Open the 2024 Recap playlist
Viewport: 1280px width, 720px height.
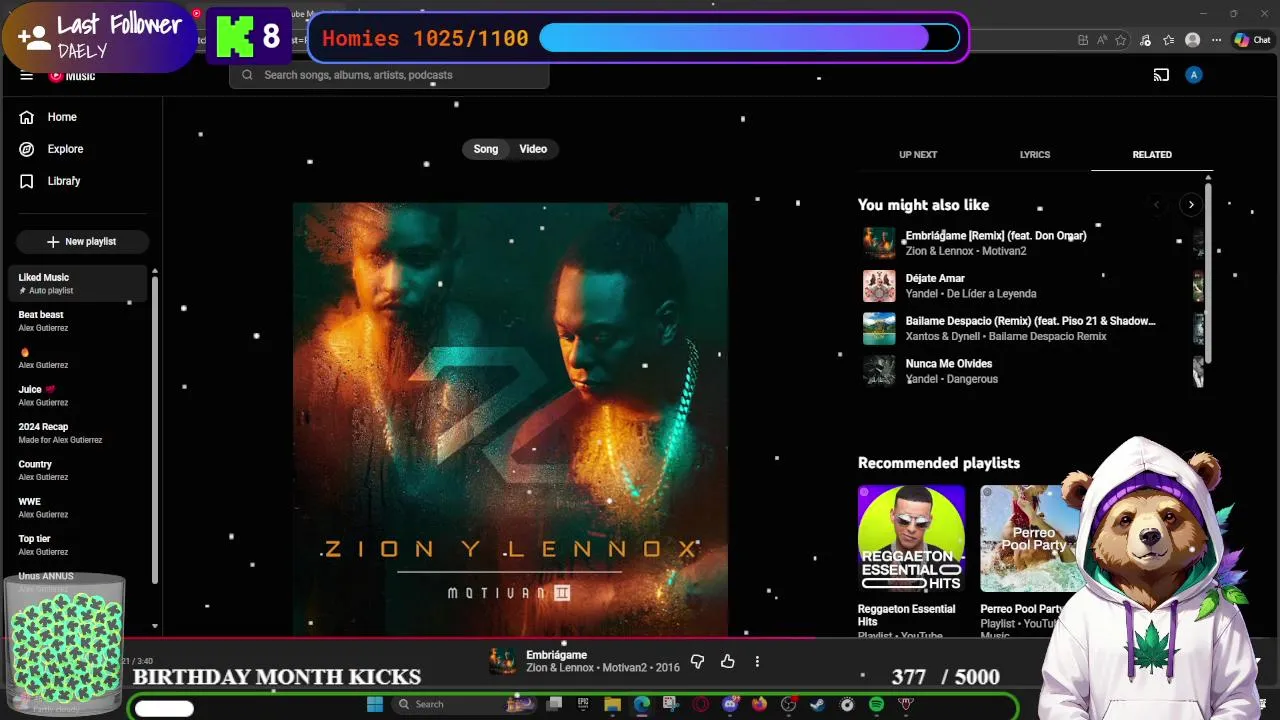tap(80, 433)
